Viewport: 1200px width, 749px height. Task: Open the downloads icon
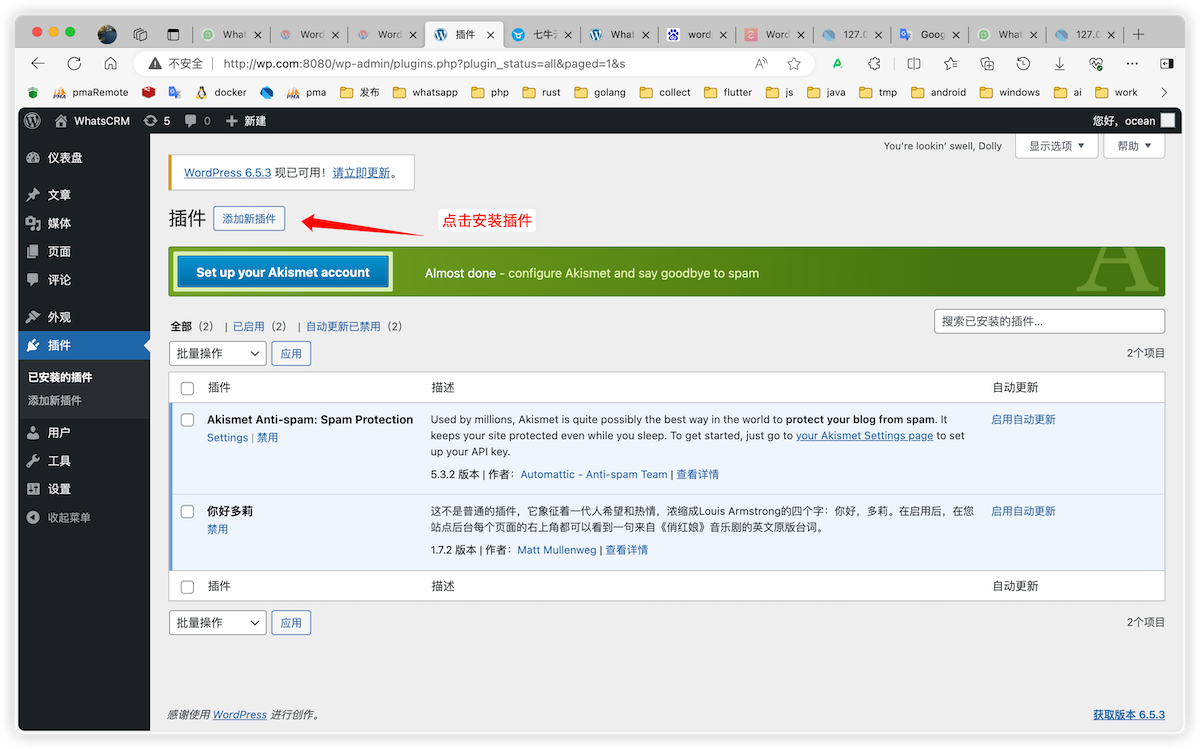point(1060,63)
